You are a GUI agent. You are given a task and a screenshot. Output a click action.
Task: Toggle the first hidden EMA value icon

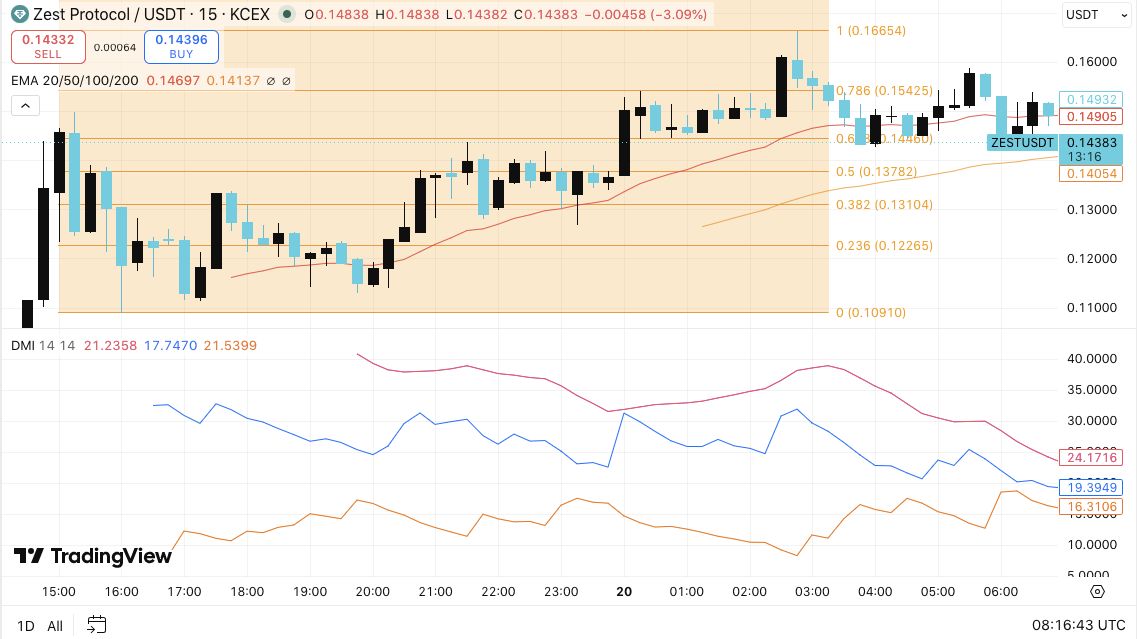(270, 81)
